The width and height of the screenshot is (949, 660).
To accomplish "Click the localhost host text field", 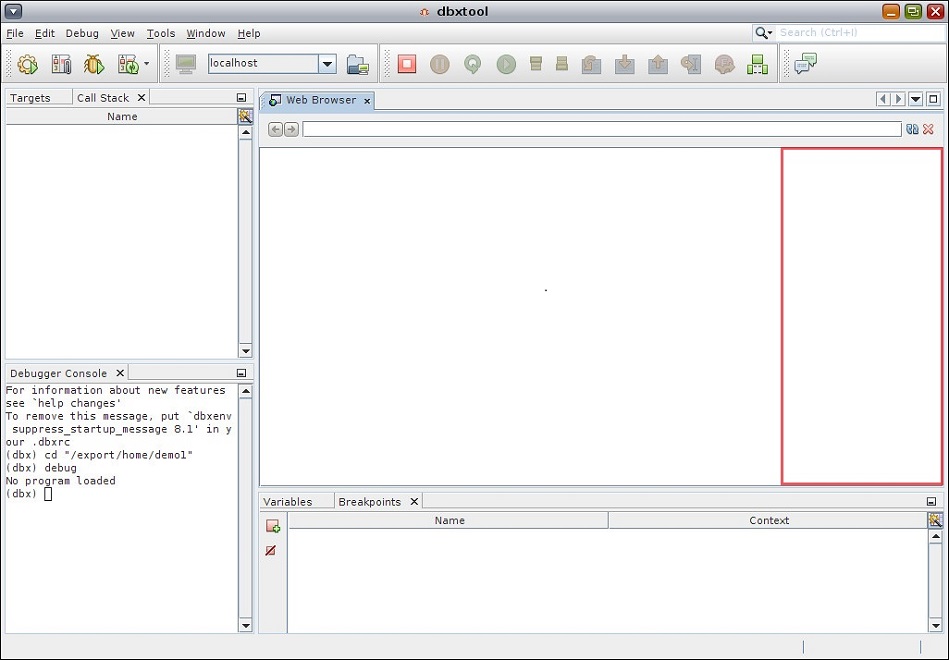I will pos(263,64).
